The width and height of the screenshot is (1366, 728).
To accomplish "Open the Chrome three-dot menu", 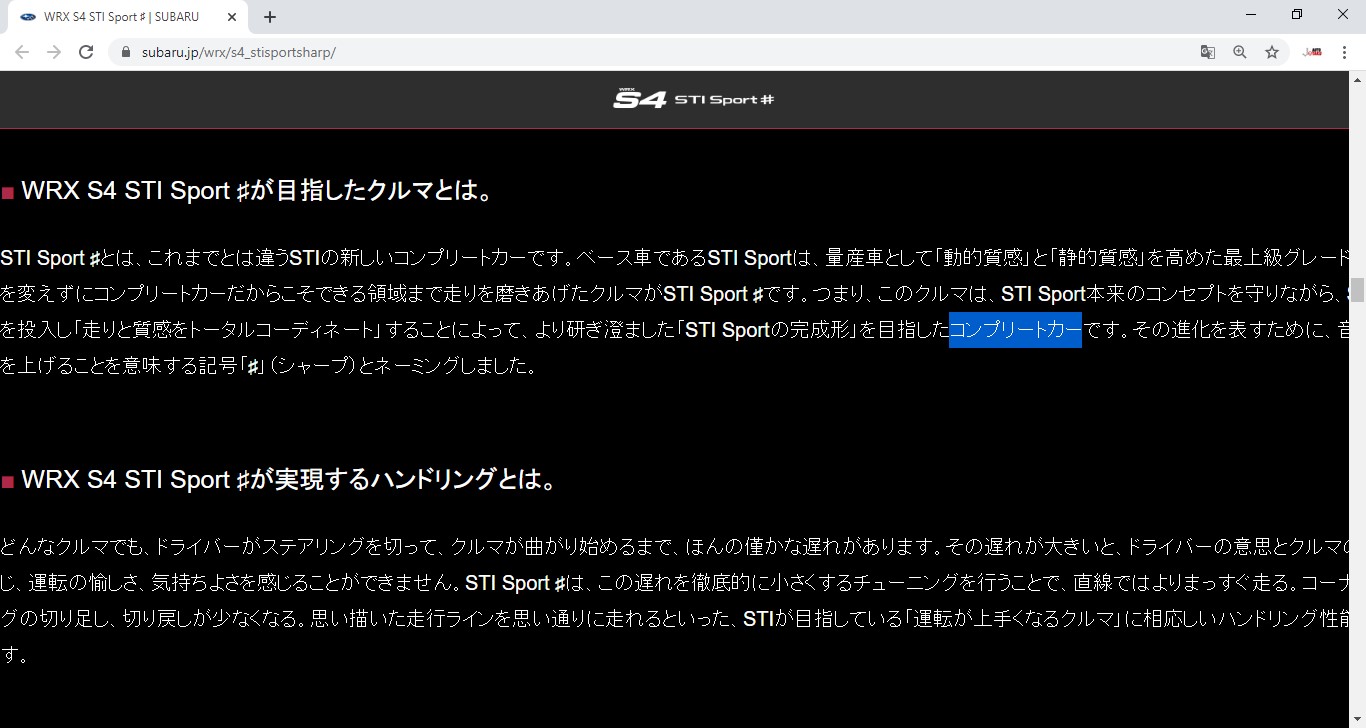I will (x=1344, y=52).
